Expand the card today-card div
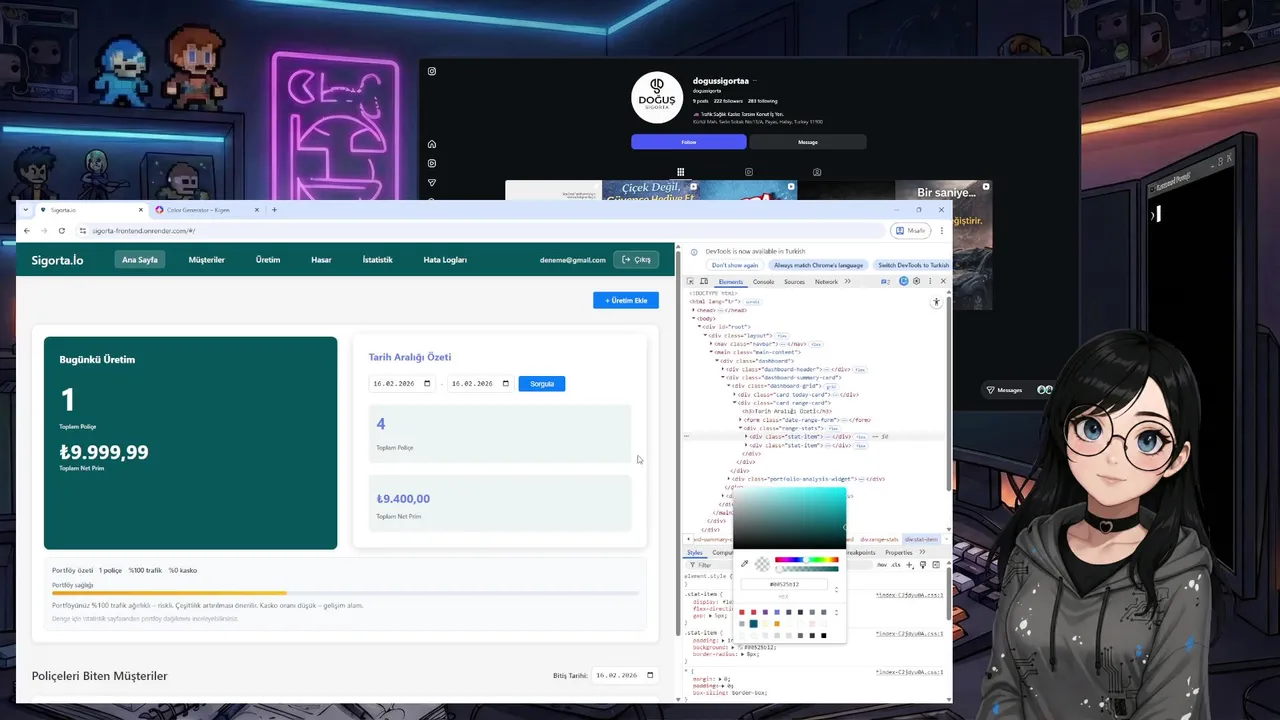This screenshot has height=720, width=1280. tap(735, 394)
